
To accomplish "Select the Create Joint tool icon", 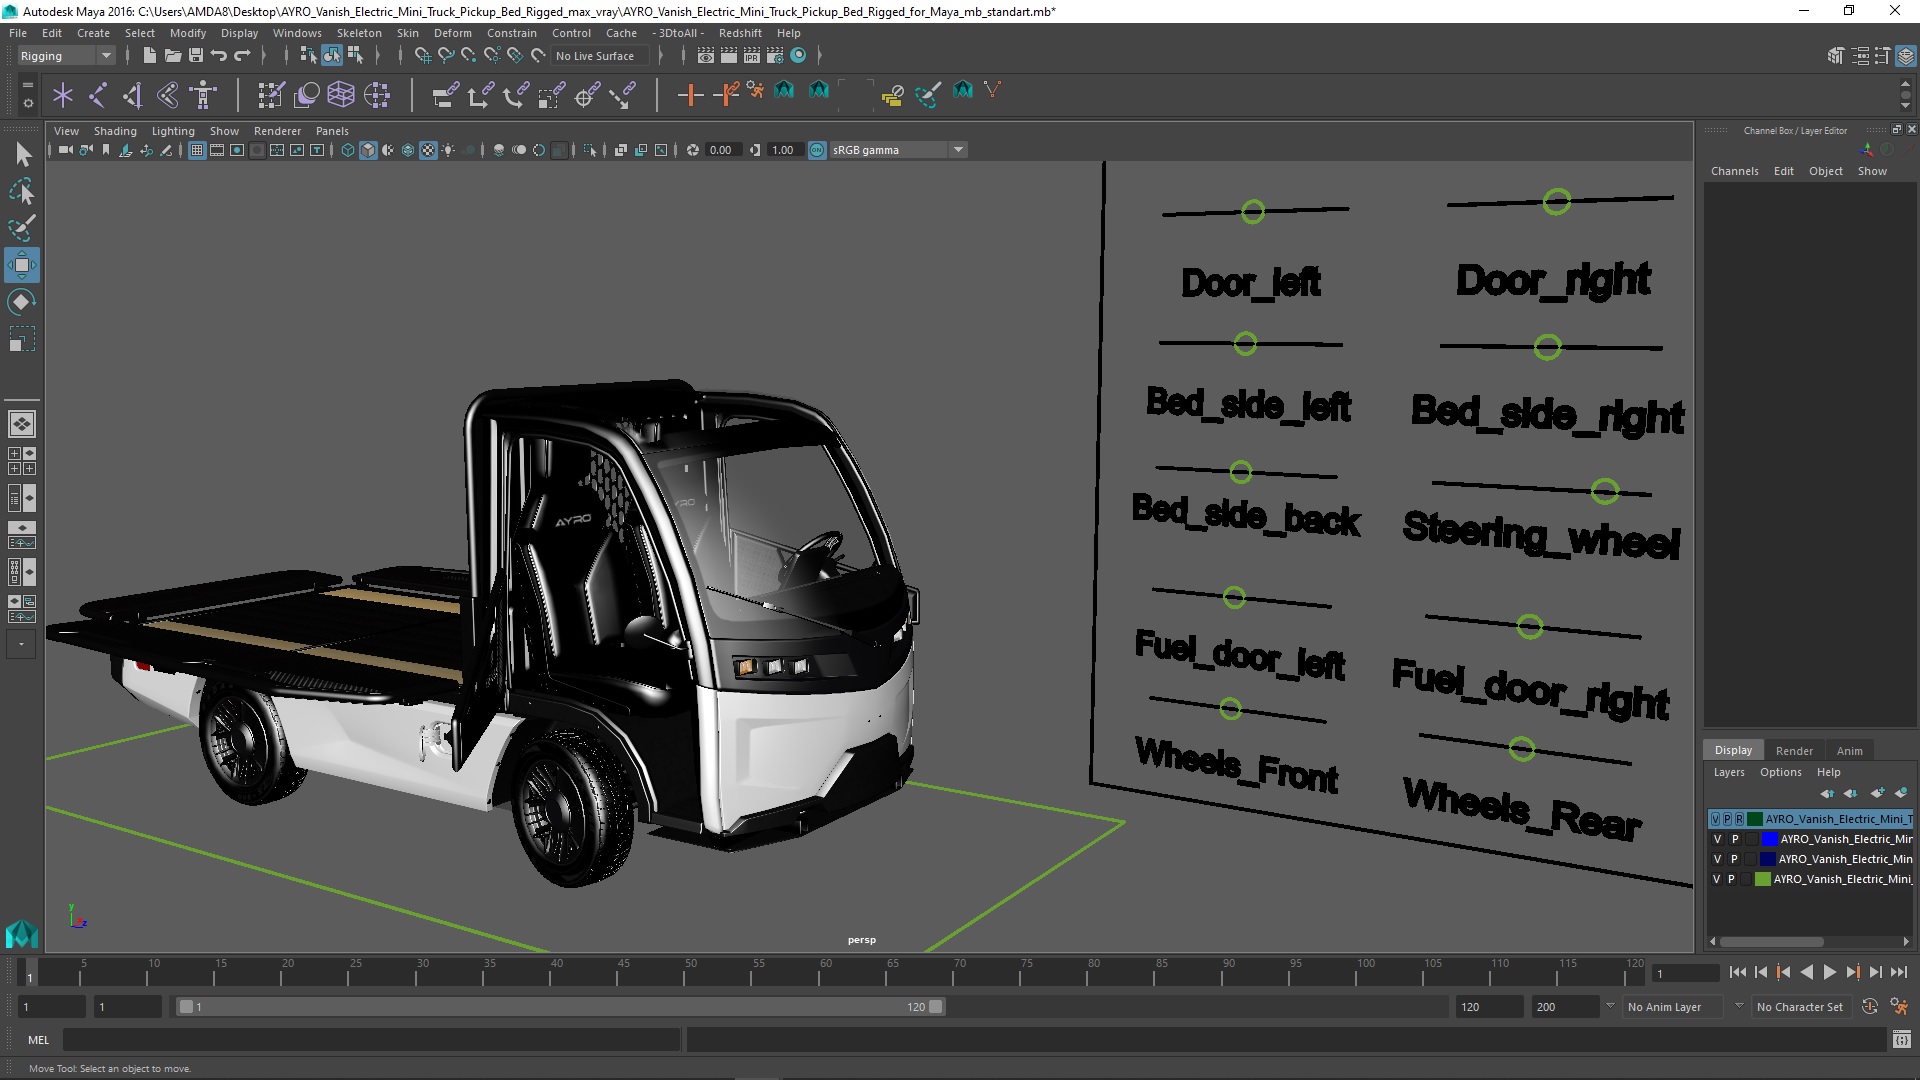I will coord(98,95).
